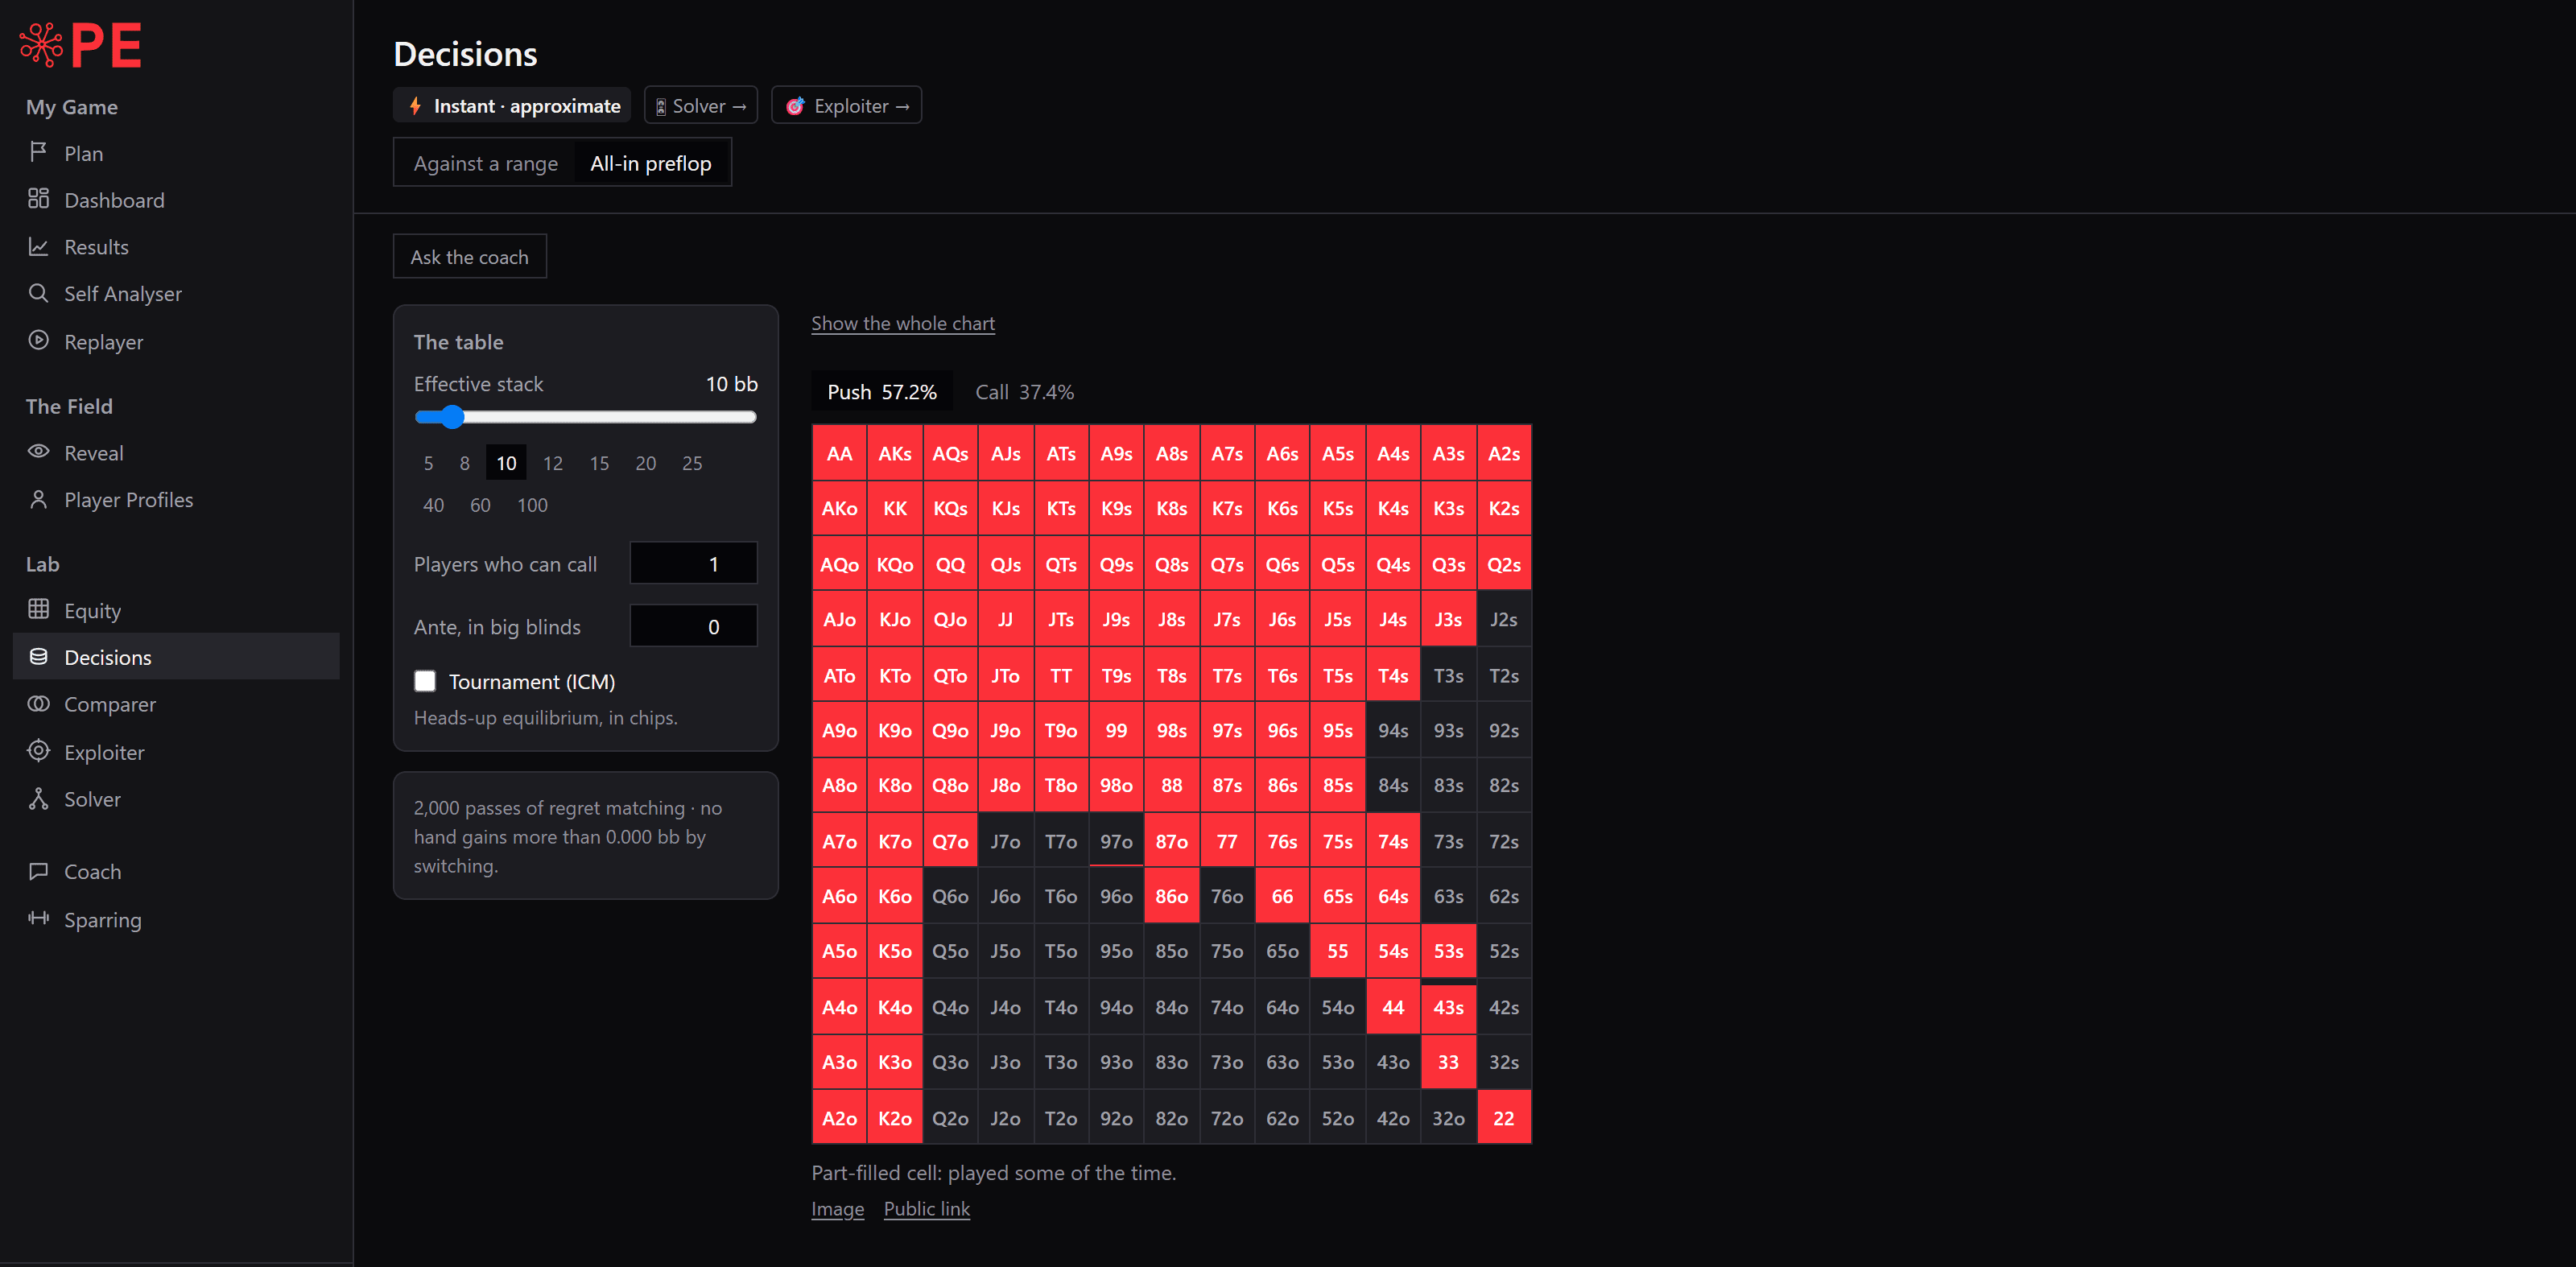Image resolution: width=2576 pixels, height=1267 pixels.
Task: Click the Public link
Action: (926, 1208)
